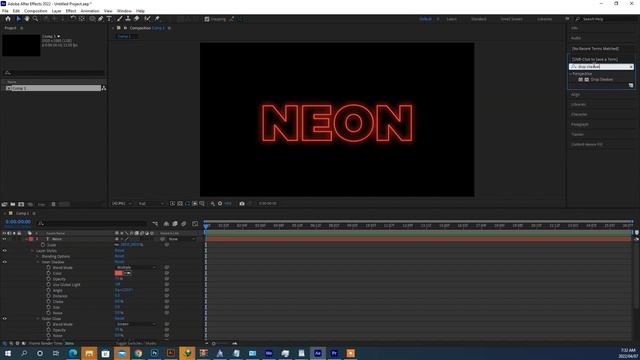The width and height of the screenshot is (640, 360).
Task: Click Reset link for Inner Shadow
Action: point(119,262)
